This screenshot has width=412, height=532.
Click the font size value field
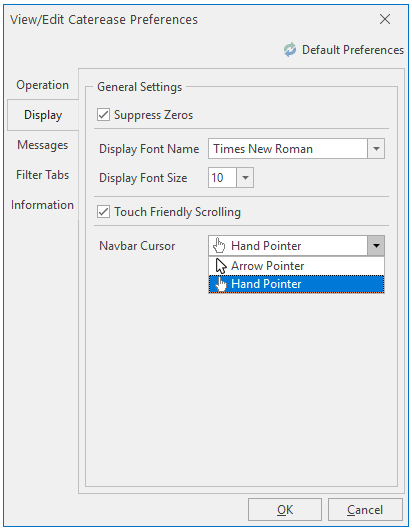pyautogui.click(x=222, y=177)
